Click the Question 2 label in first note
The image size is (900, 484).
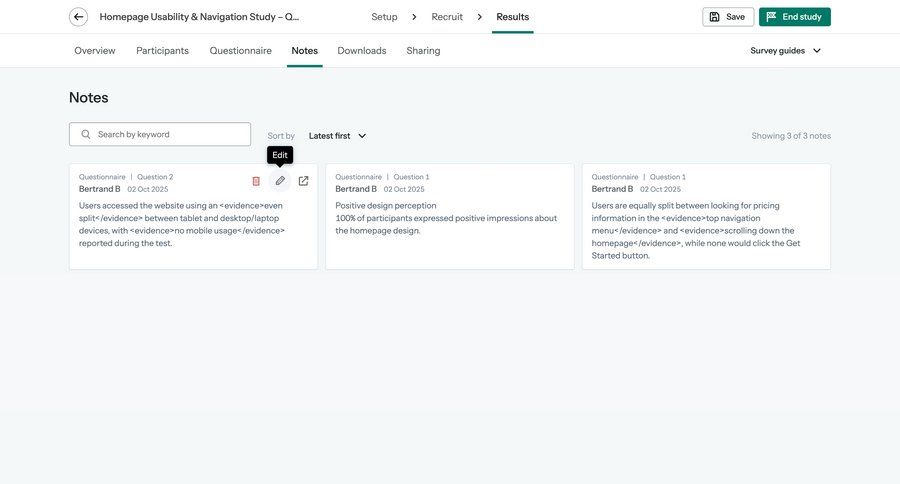tap(155, 177)
